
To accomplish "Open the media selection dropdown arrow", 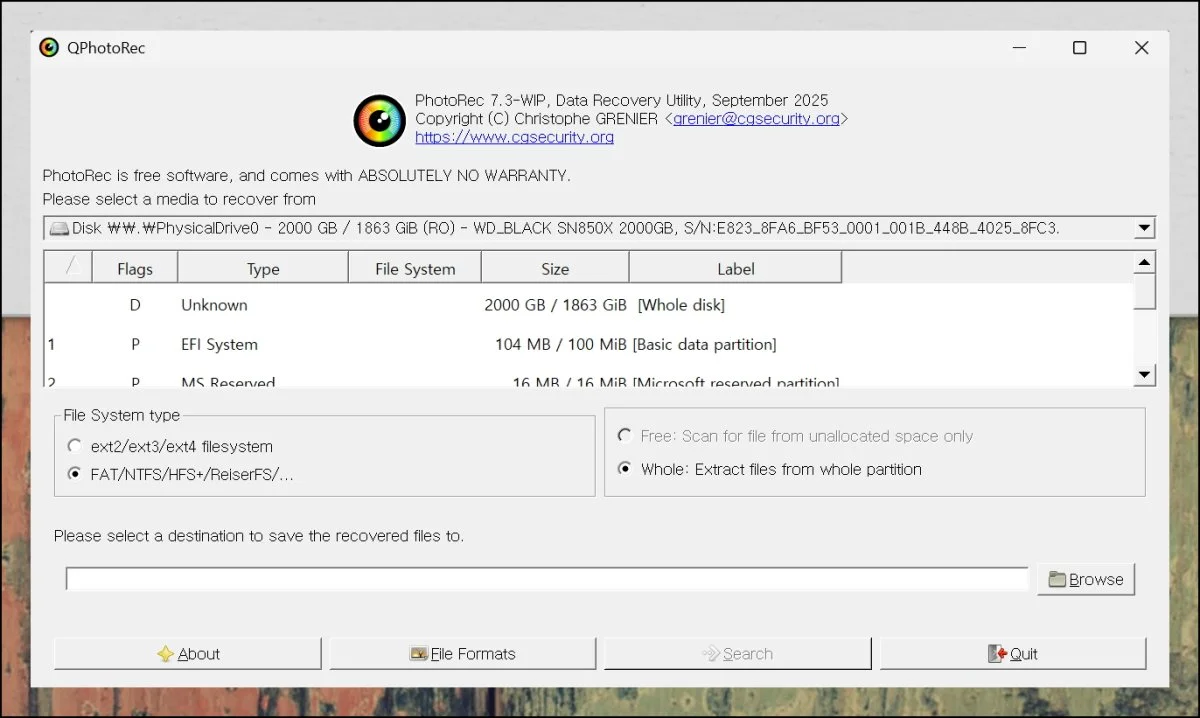I will pos(1145,228).
